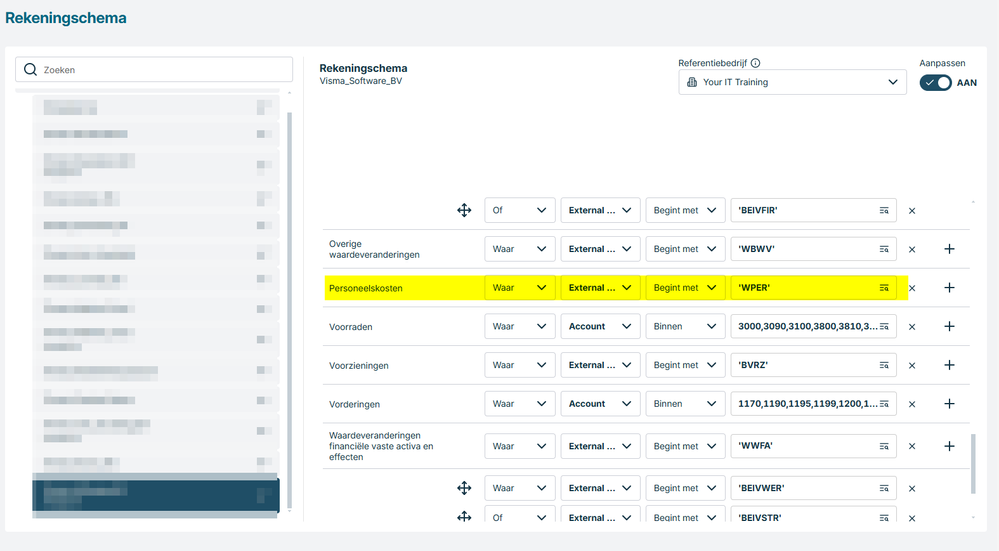The height and width of the screenshot is (551, 999).
Task: Open 'Account' field dropdown for Vorderingen
Action: pos(600,404)
